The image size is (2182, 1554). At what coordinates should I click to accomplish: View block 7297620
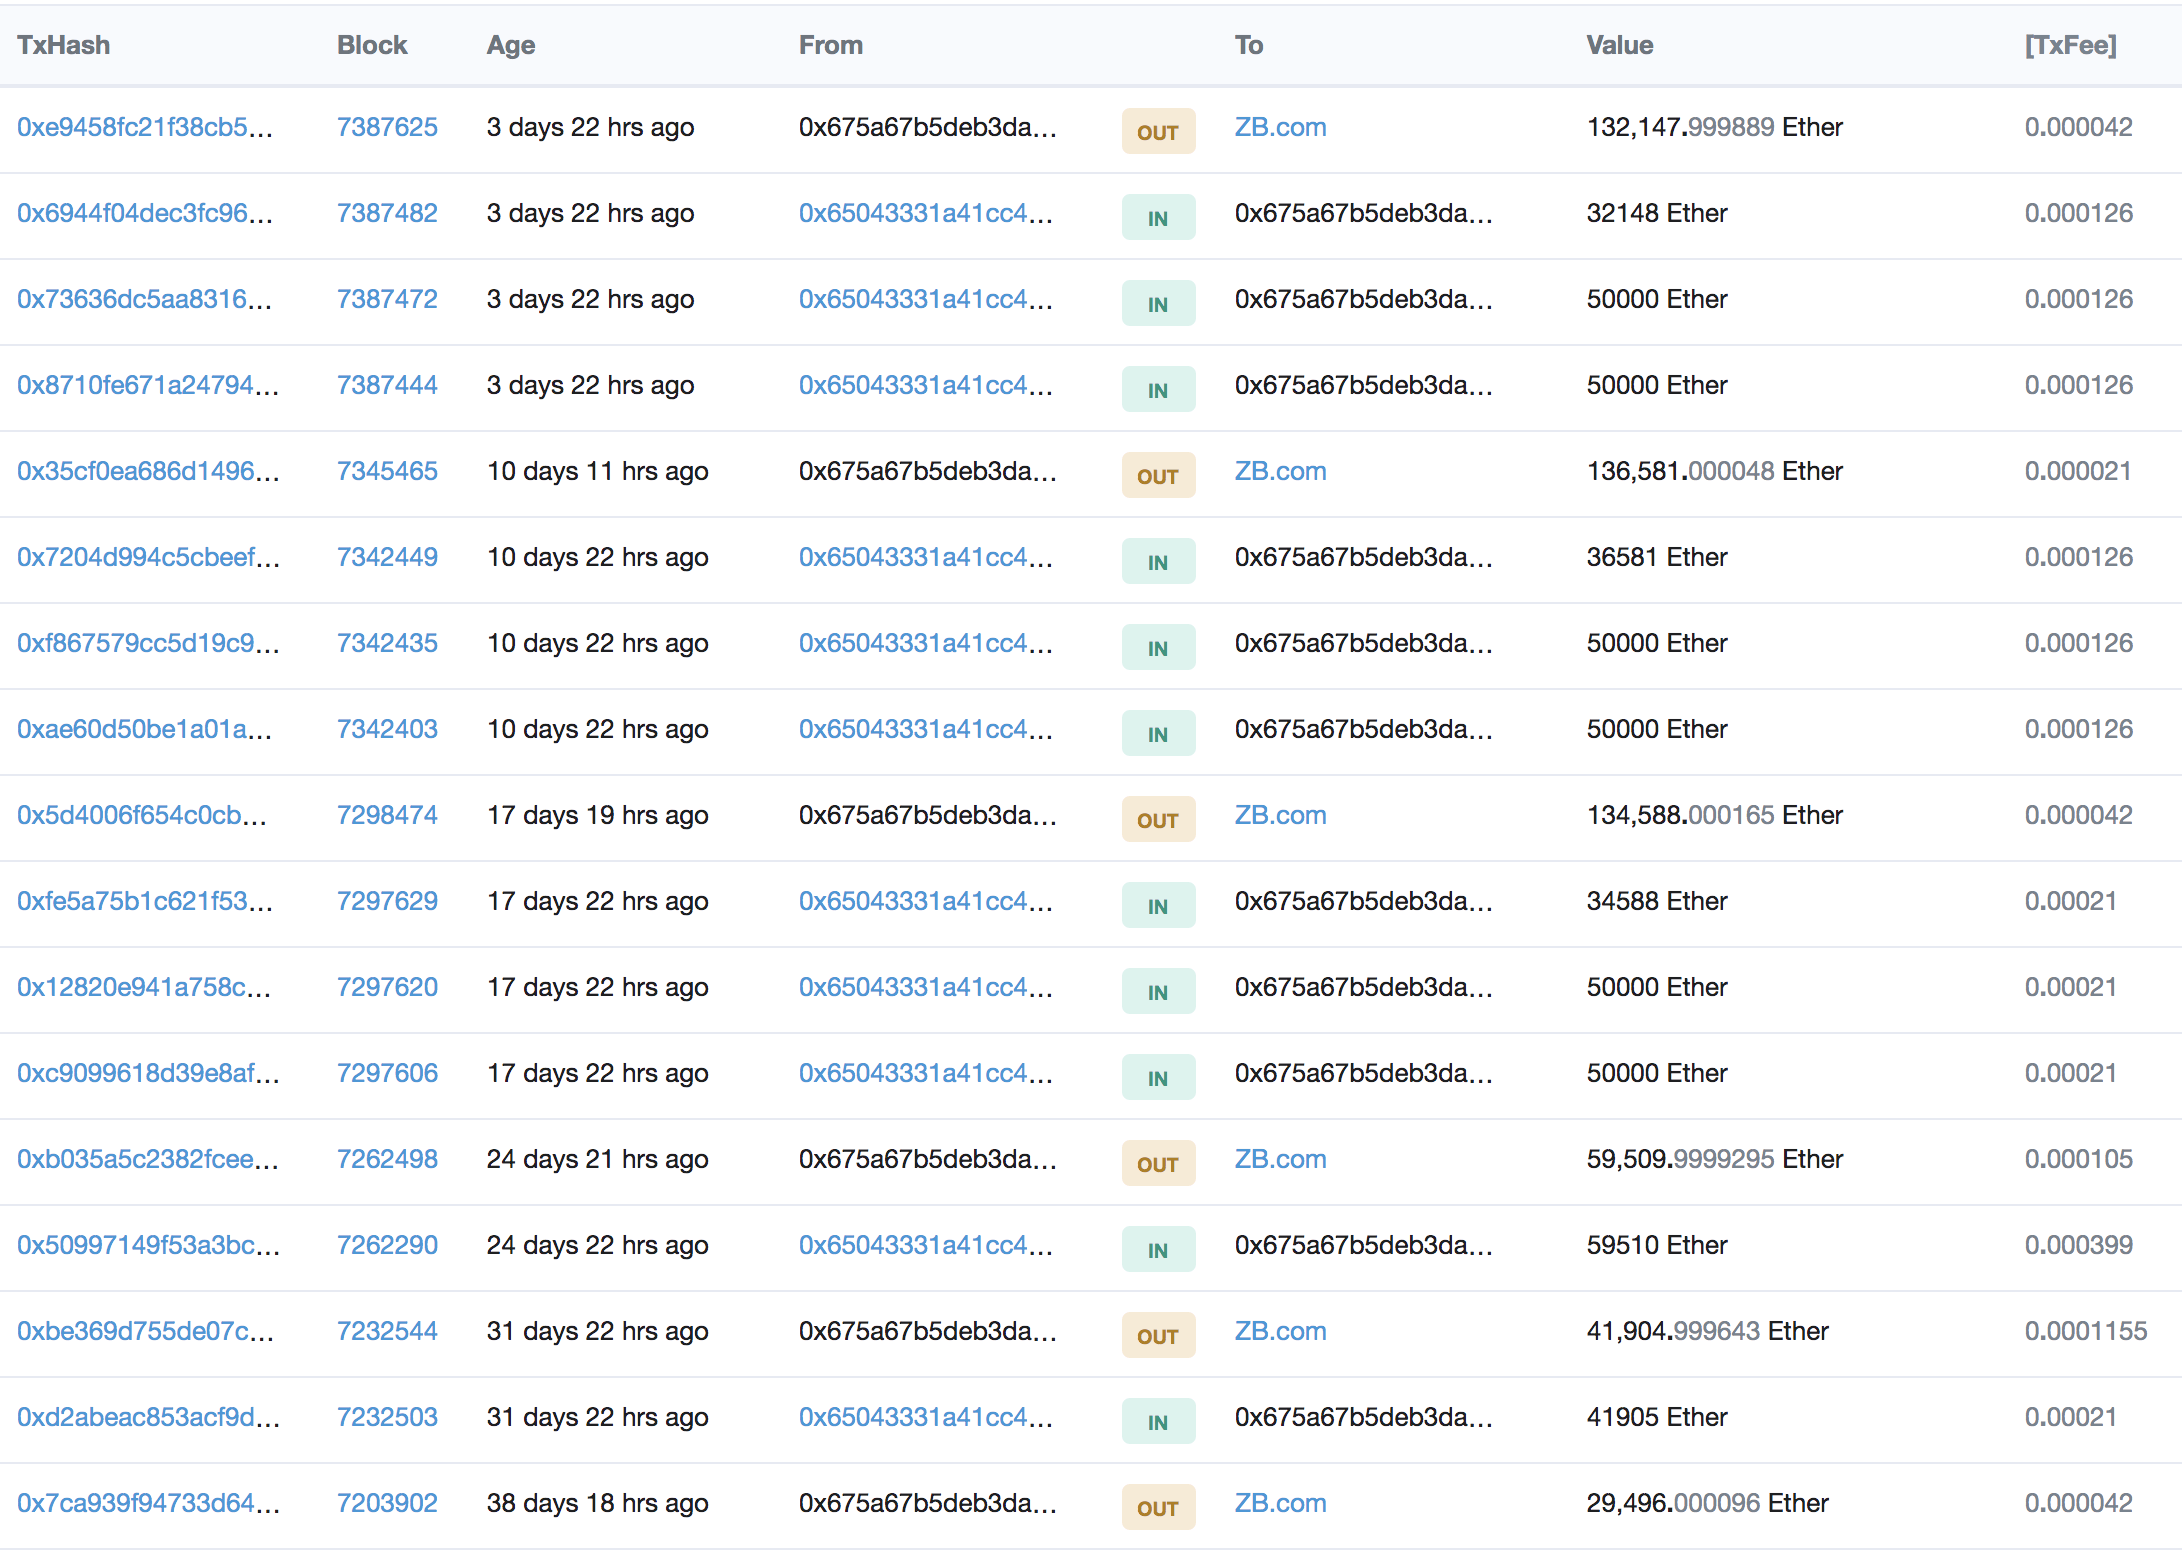pos(387,987)
